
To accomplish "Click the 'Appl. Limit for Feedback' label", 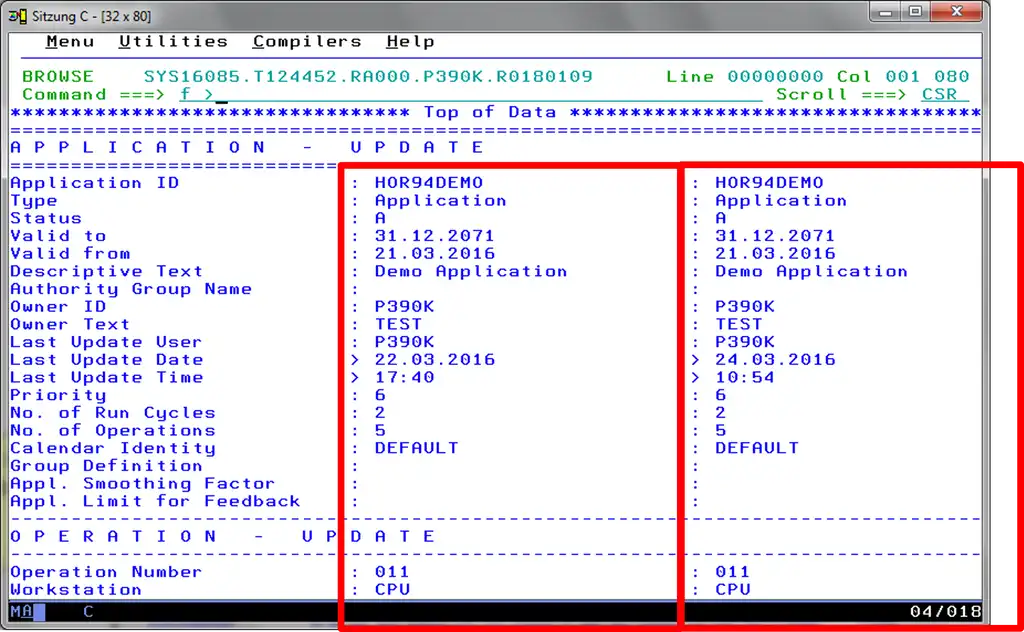I will (x=155, y=501).
